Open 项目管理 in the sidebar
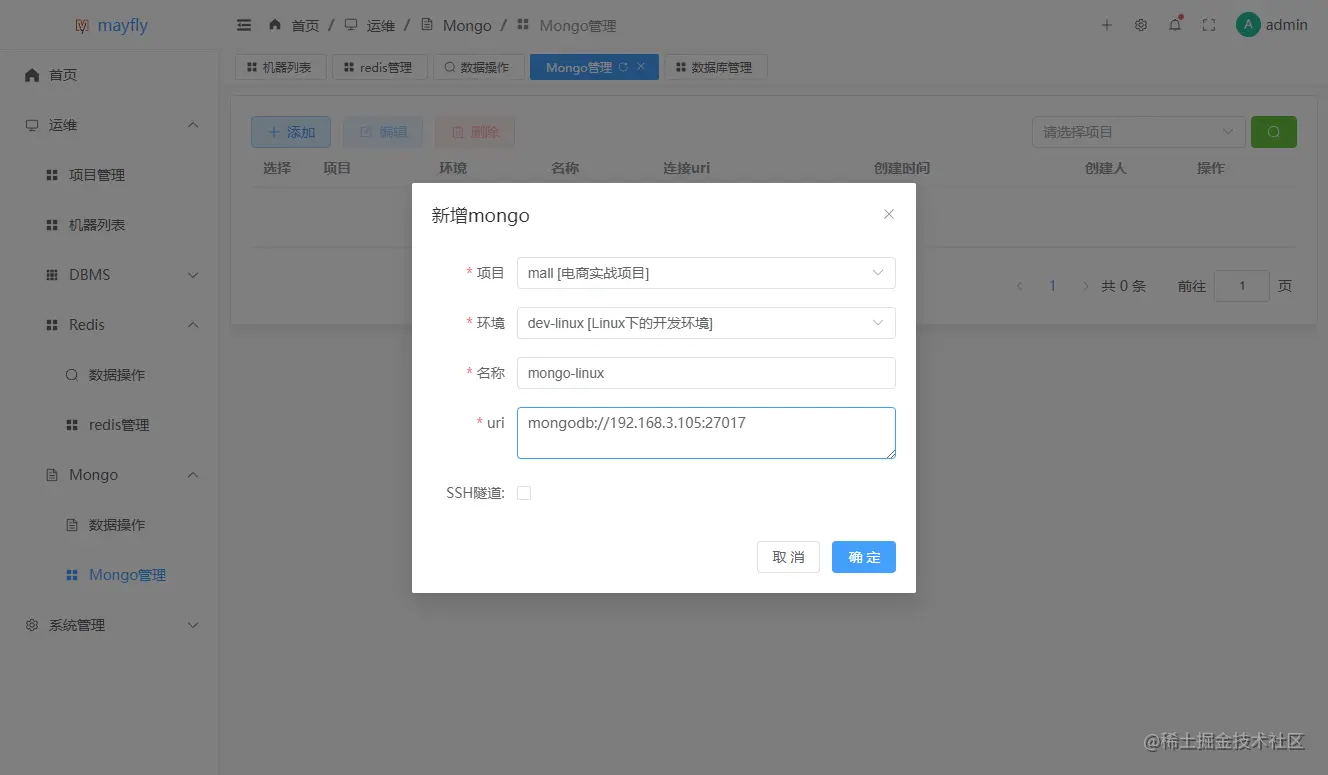Image resolution: width=1328 pixels, height=775 pixels. pos(97,175)
